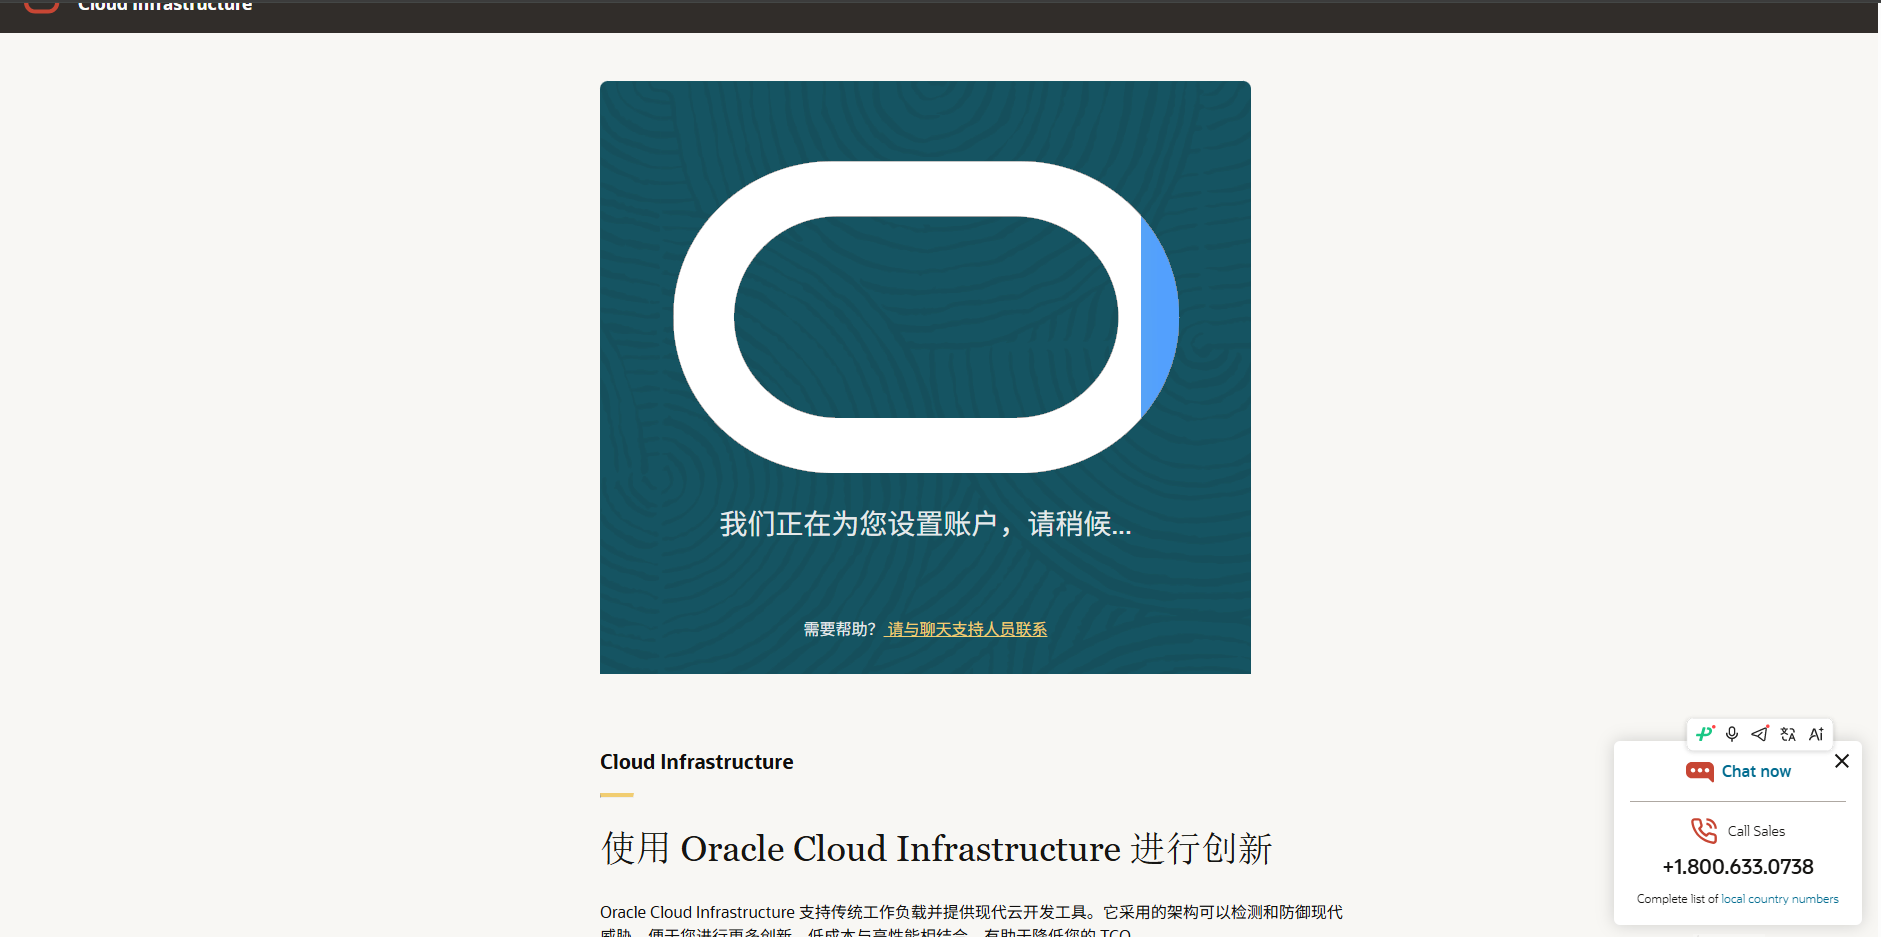Click the AI icon in floating toolbar
The image size is (1881, 937).
[1816, 734]
